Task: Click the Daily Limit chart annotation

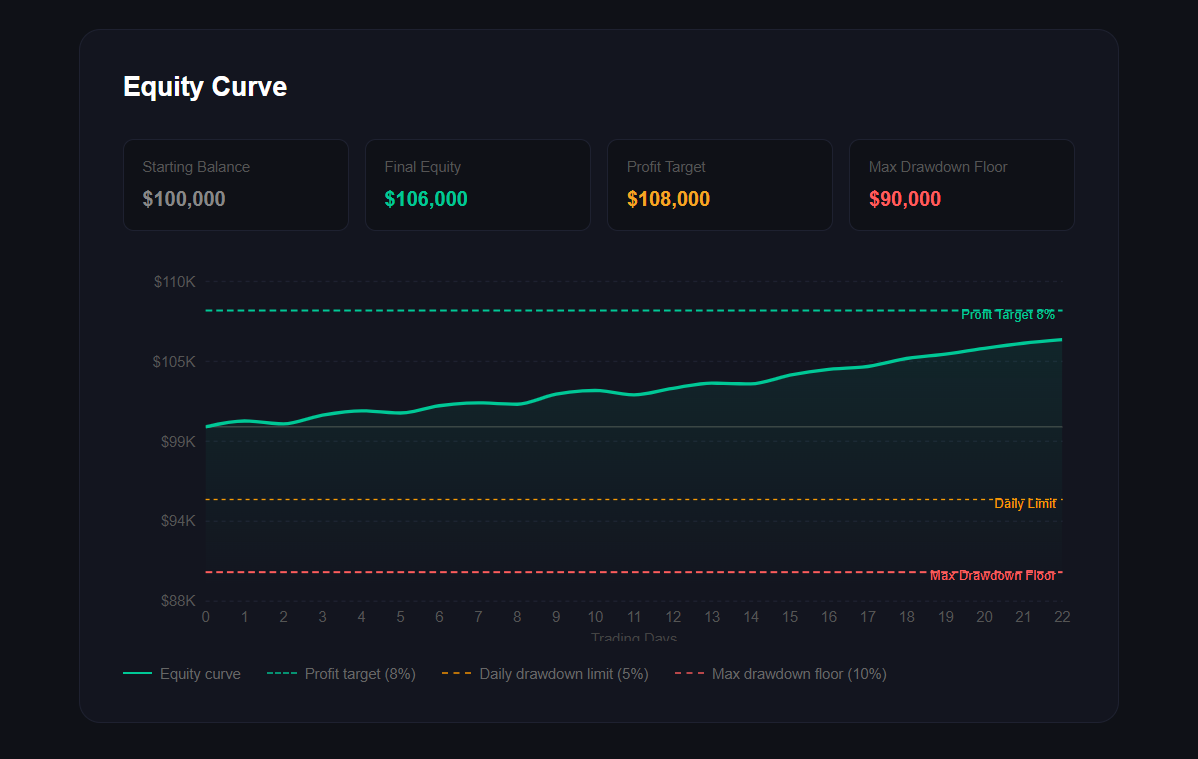Action: [1025, 503]
